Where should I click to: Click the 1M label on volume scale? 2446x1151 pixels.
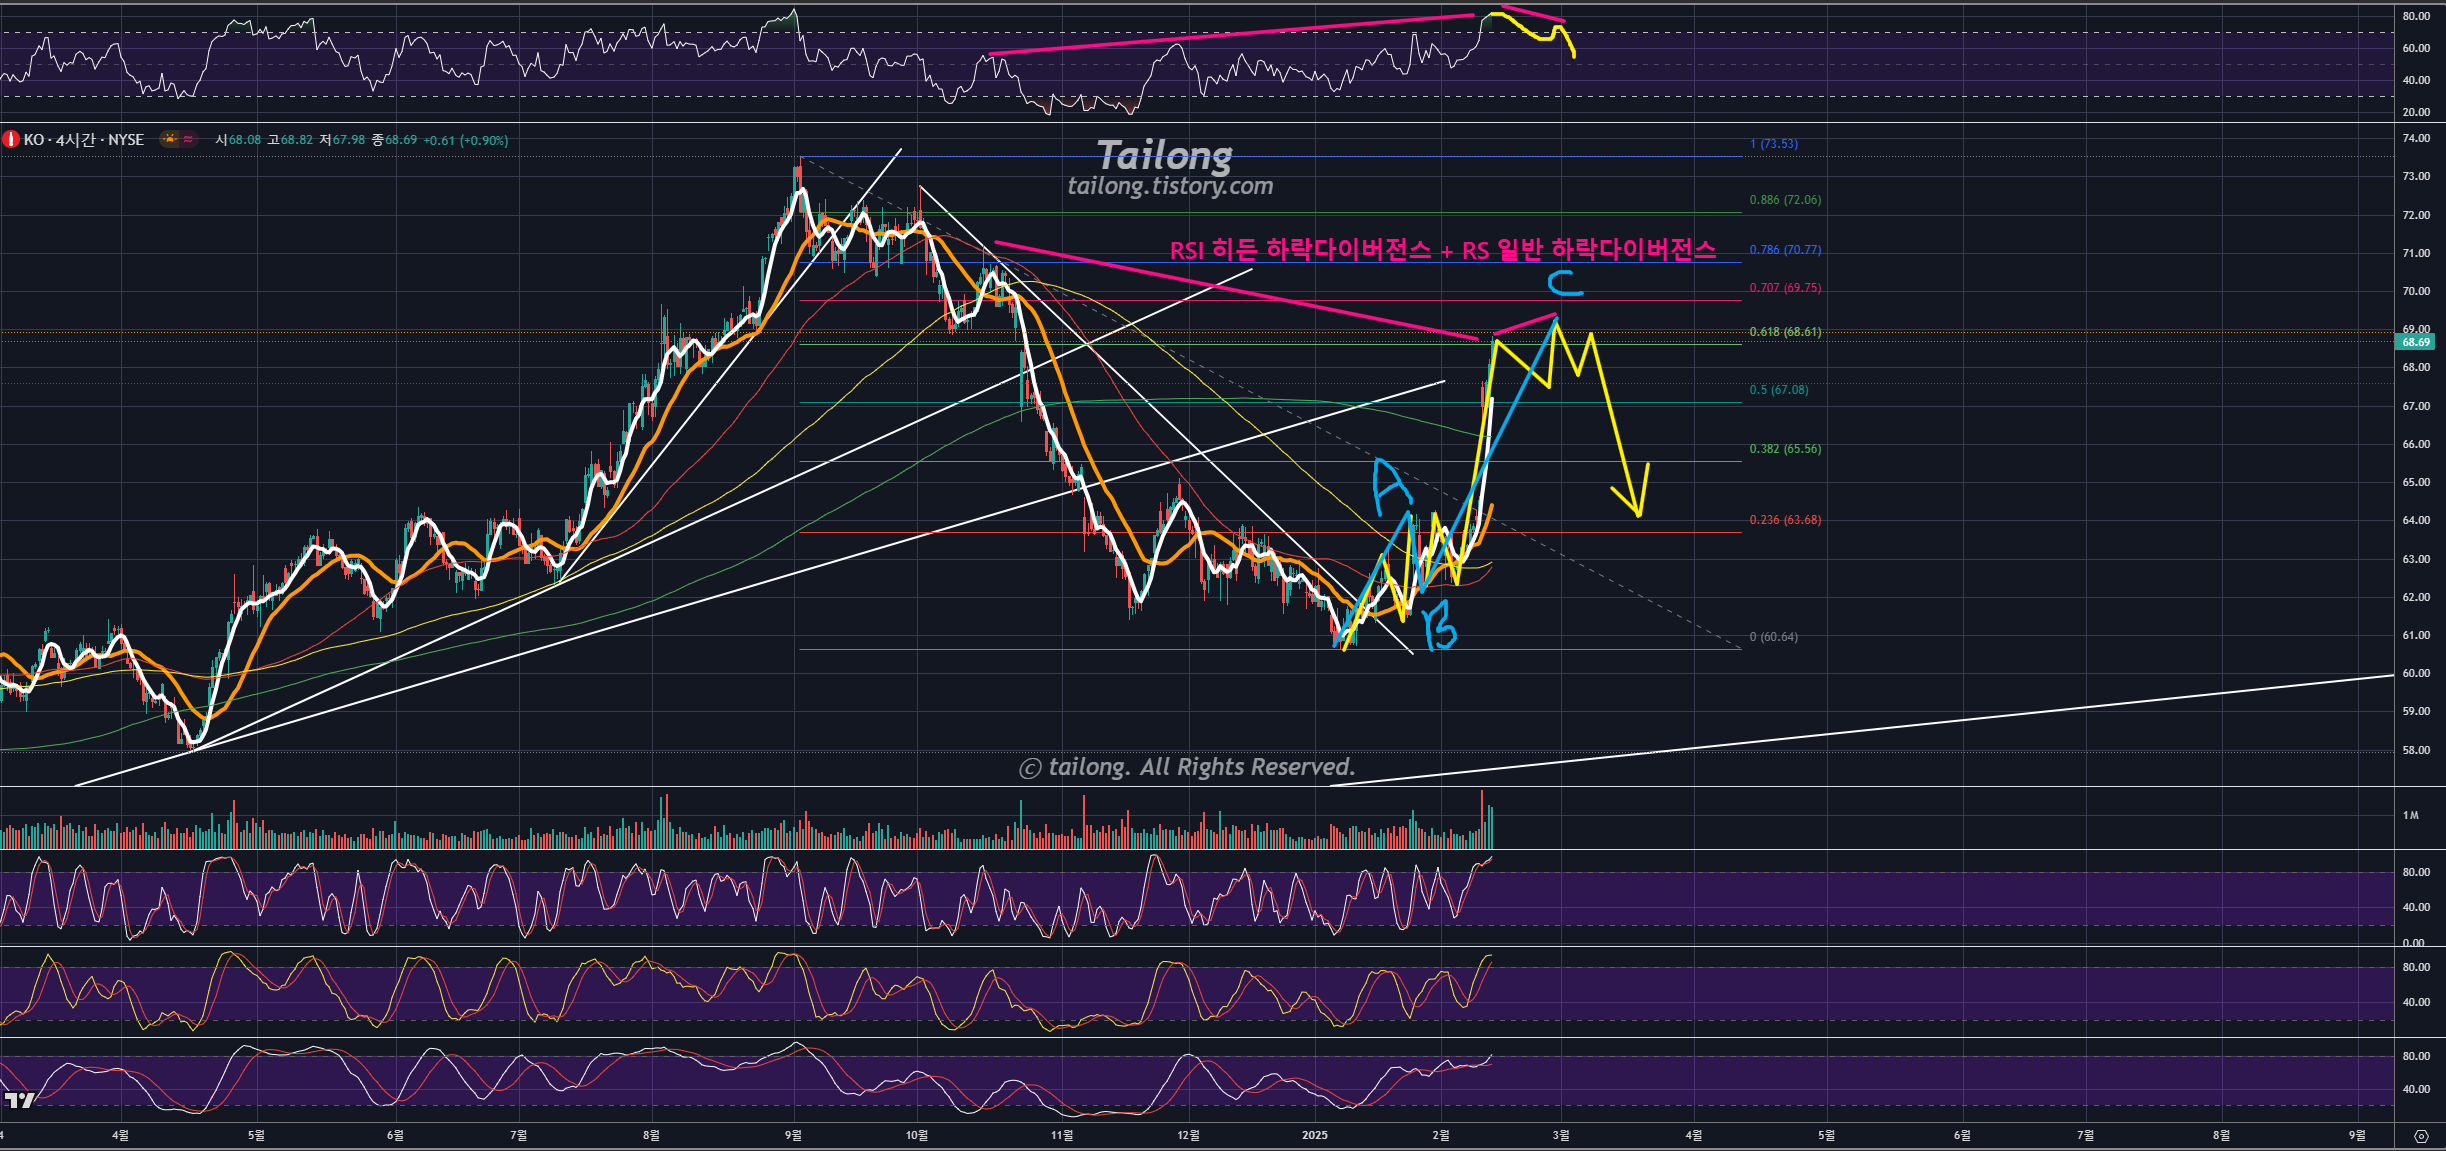(2411, 816)
